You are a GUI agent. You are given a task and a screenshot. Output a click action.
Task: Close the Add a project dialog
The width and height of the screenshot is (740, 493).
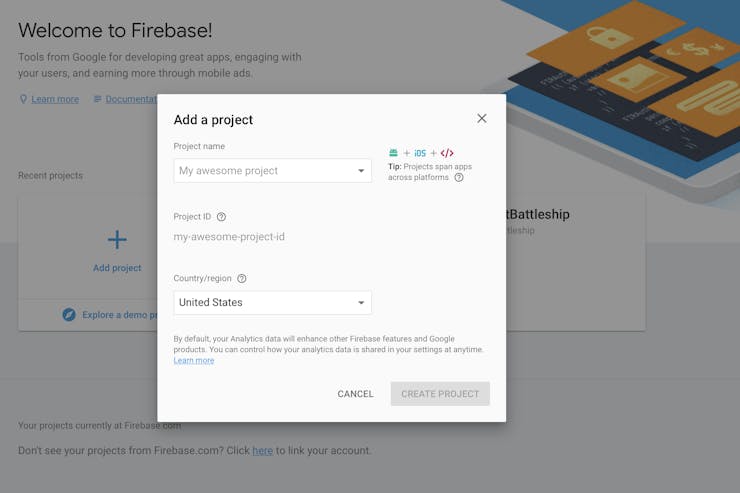pos(481,118)
